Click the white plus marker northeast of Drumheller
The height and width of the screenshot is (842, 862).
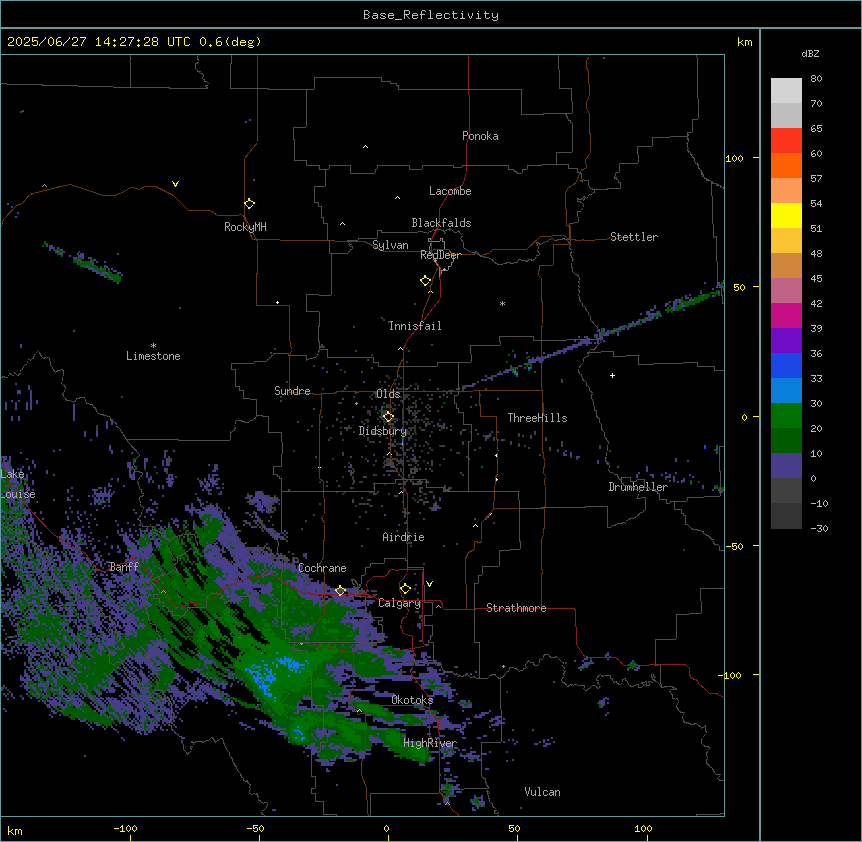click(612, 375)
